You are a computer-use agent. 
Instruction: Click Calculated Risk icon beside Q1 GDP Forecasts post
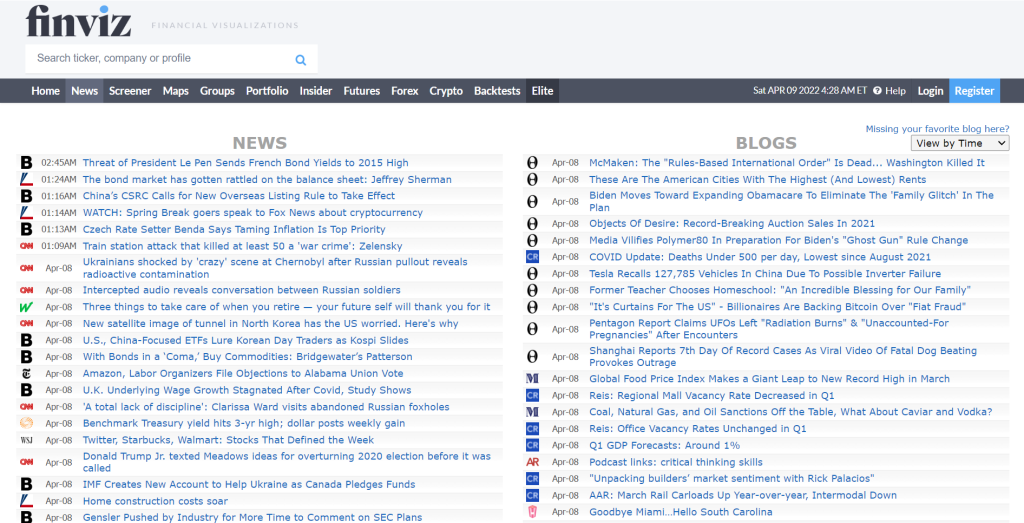pos(532,445)
